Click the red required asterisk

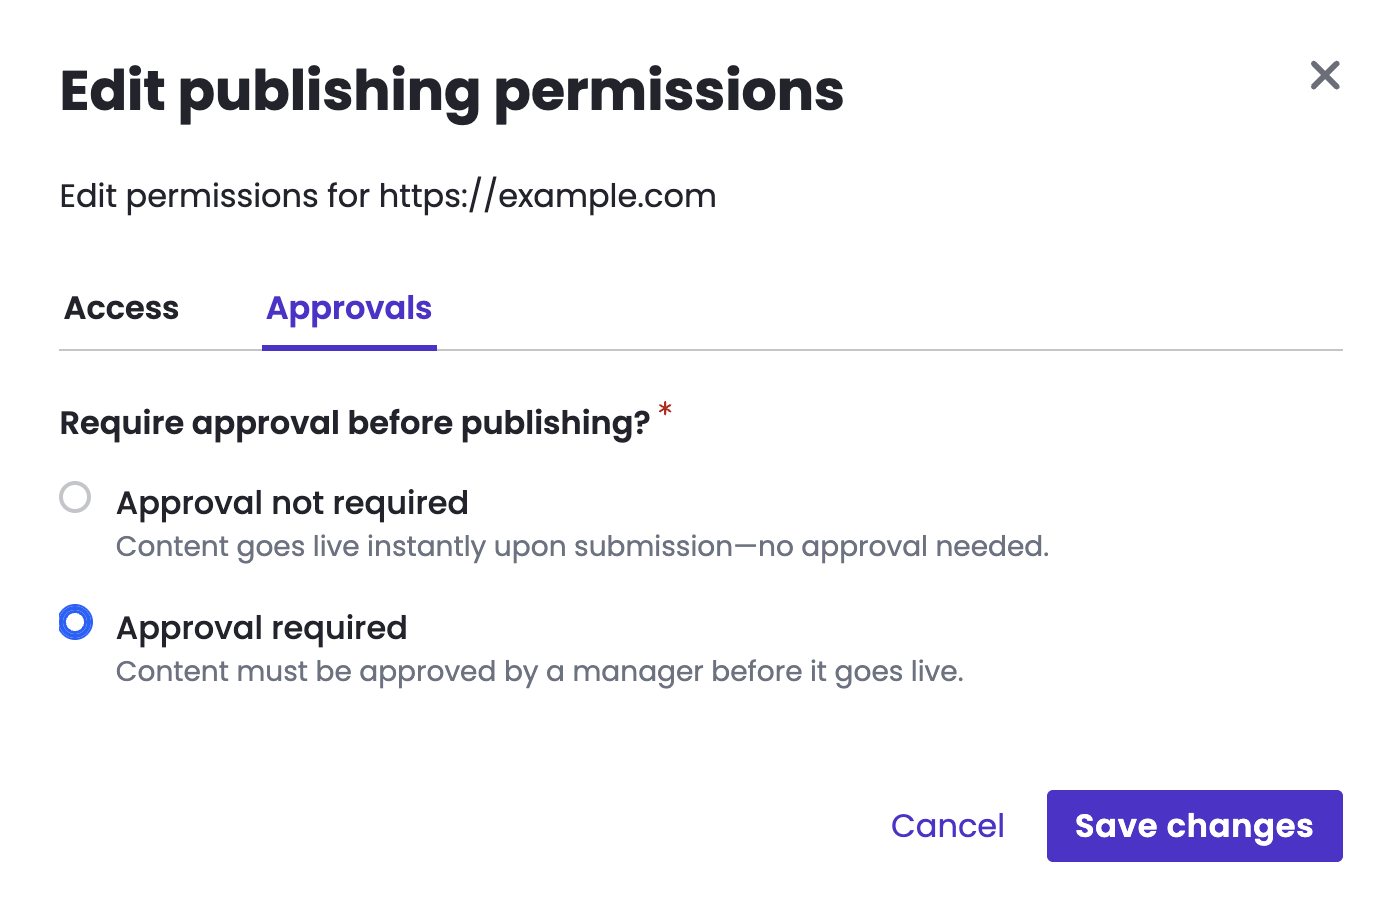coord(665,409)
